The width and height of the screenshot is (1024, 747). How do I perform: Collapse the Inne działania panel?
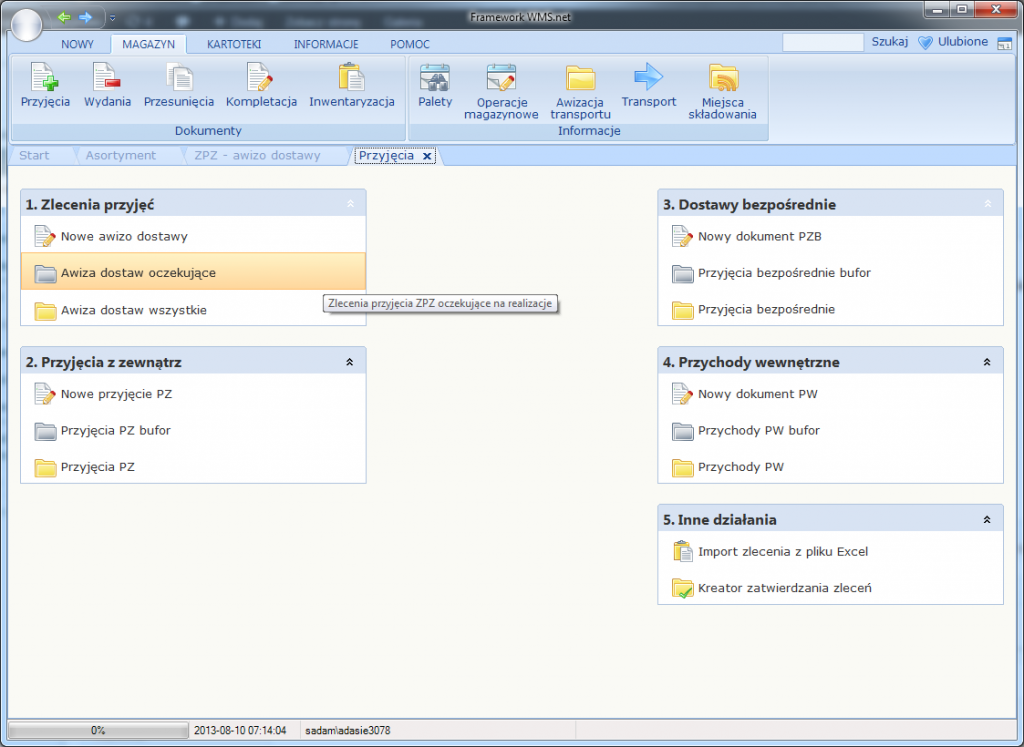coord(986,520)
